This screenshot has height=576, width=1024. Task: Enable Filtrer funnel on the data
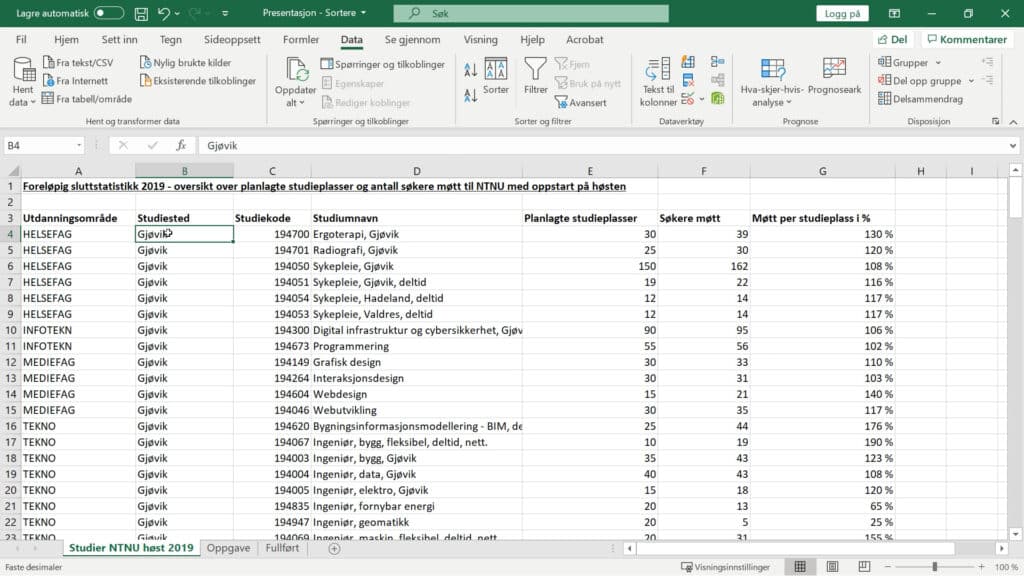point(536,76)
